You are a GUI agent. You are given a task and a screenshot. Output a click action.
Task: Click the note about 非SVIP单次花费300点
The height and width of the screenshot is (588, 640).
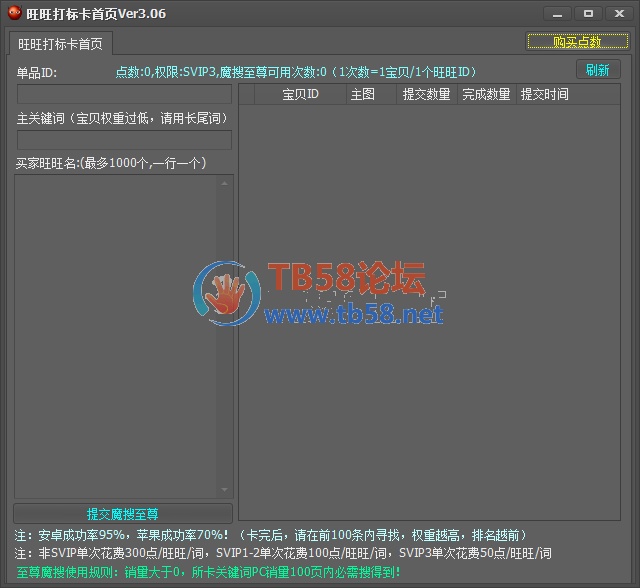click(283, 553)
